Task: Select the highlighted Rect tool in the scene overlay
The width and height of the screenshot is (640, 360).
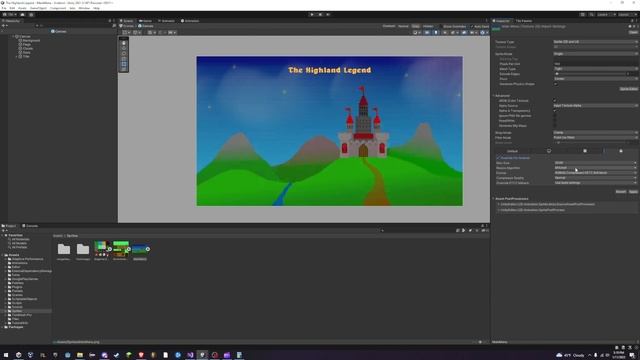Action: pyautogui.click(x=124, y=64)
